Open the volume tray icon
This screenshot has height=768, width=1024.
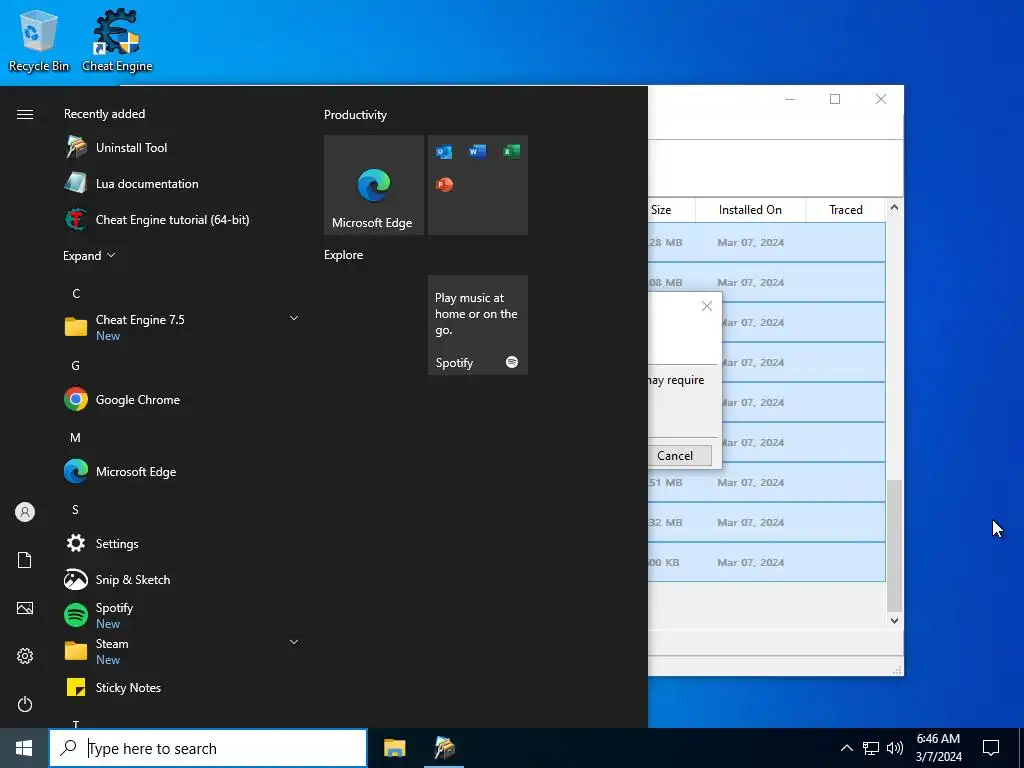[895, 748]
